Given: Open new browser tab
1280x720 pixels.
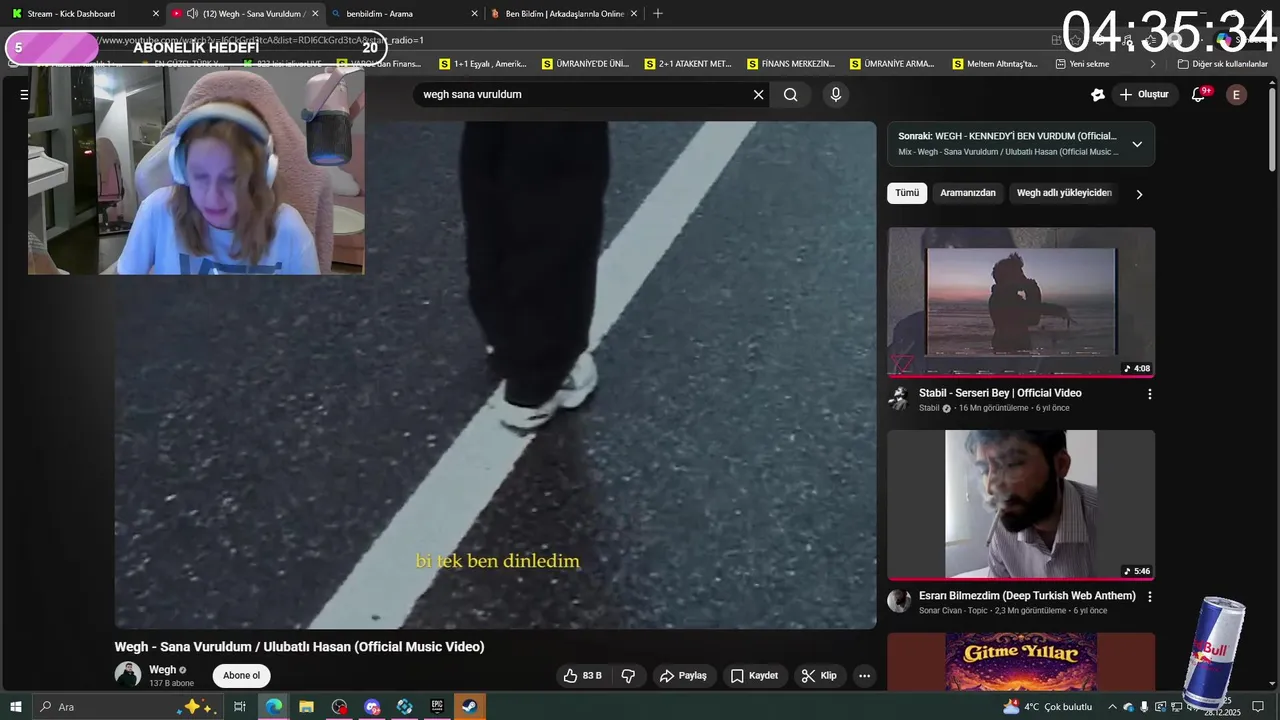Looking at the screenshot, I should pyautogui.click(x=657, y=14).
